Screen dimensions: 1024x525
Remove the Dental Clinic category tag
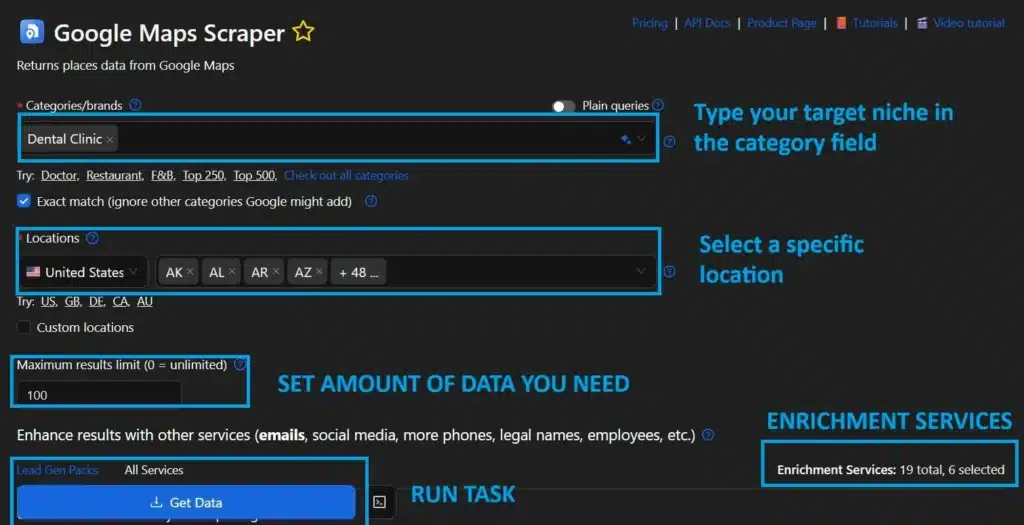tap(110, 139)
